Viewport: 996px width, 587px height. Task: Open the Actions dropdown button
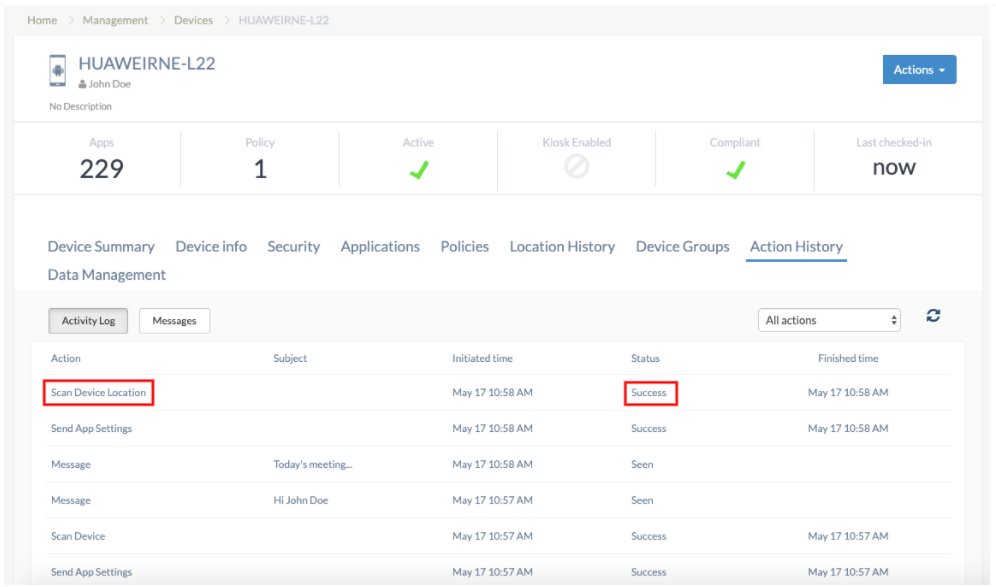tap(919, 70)
